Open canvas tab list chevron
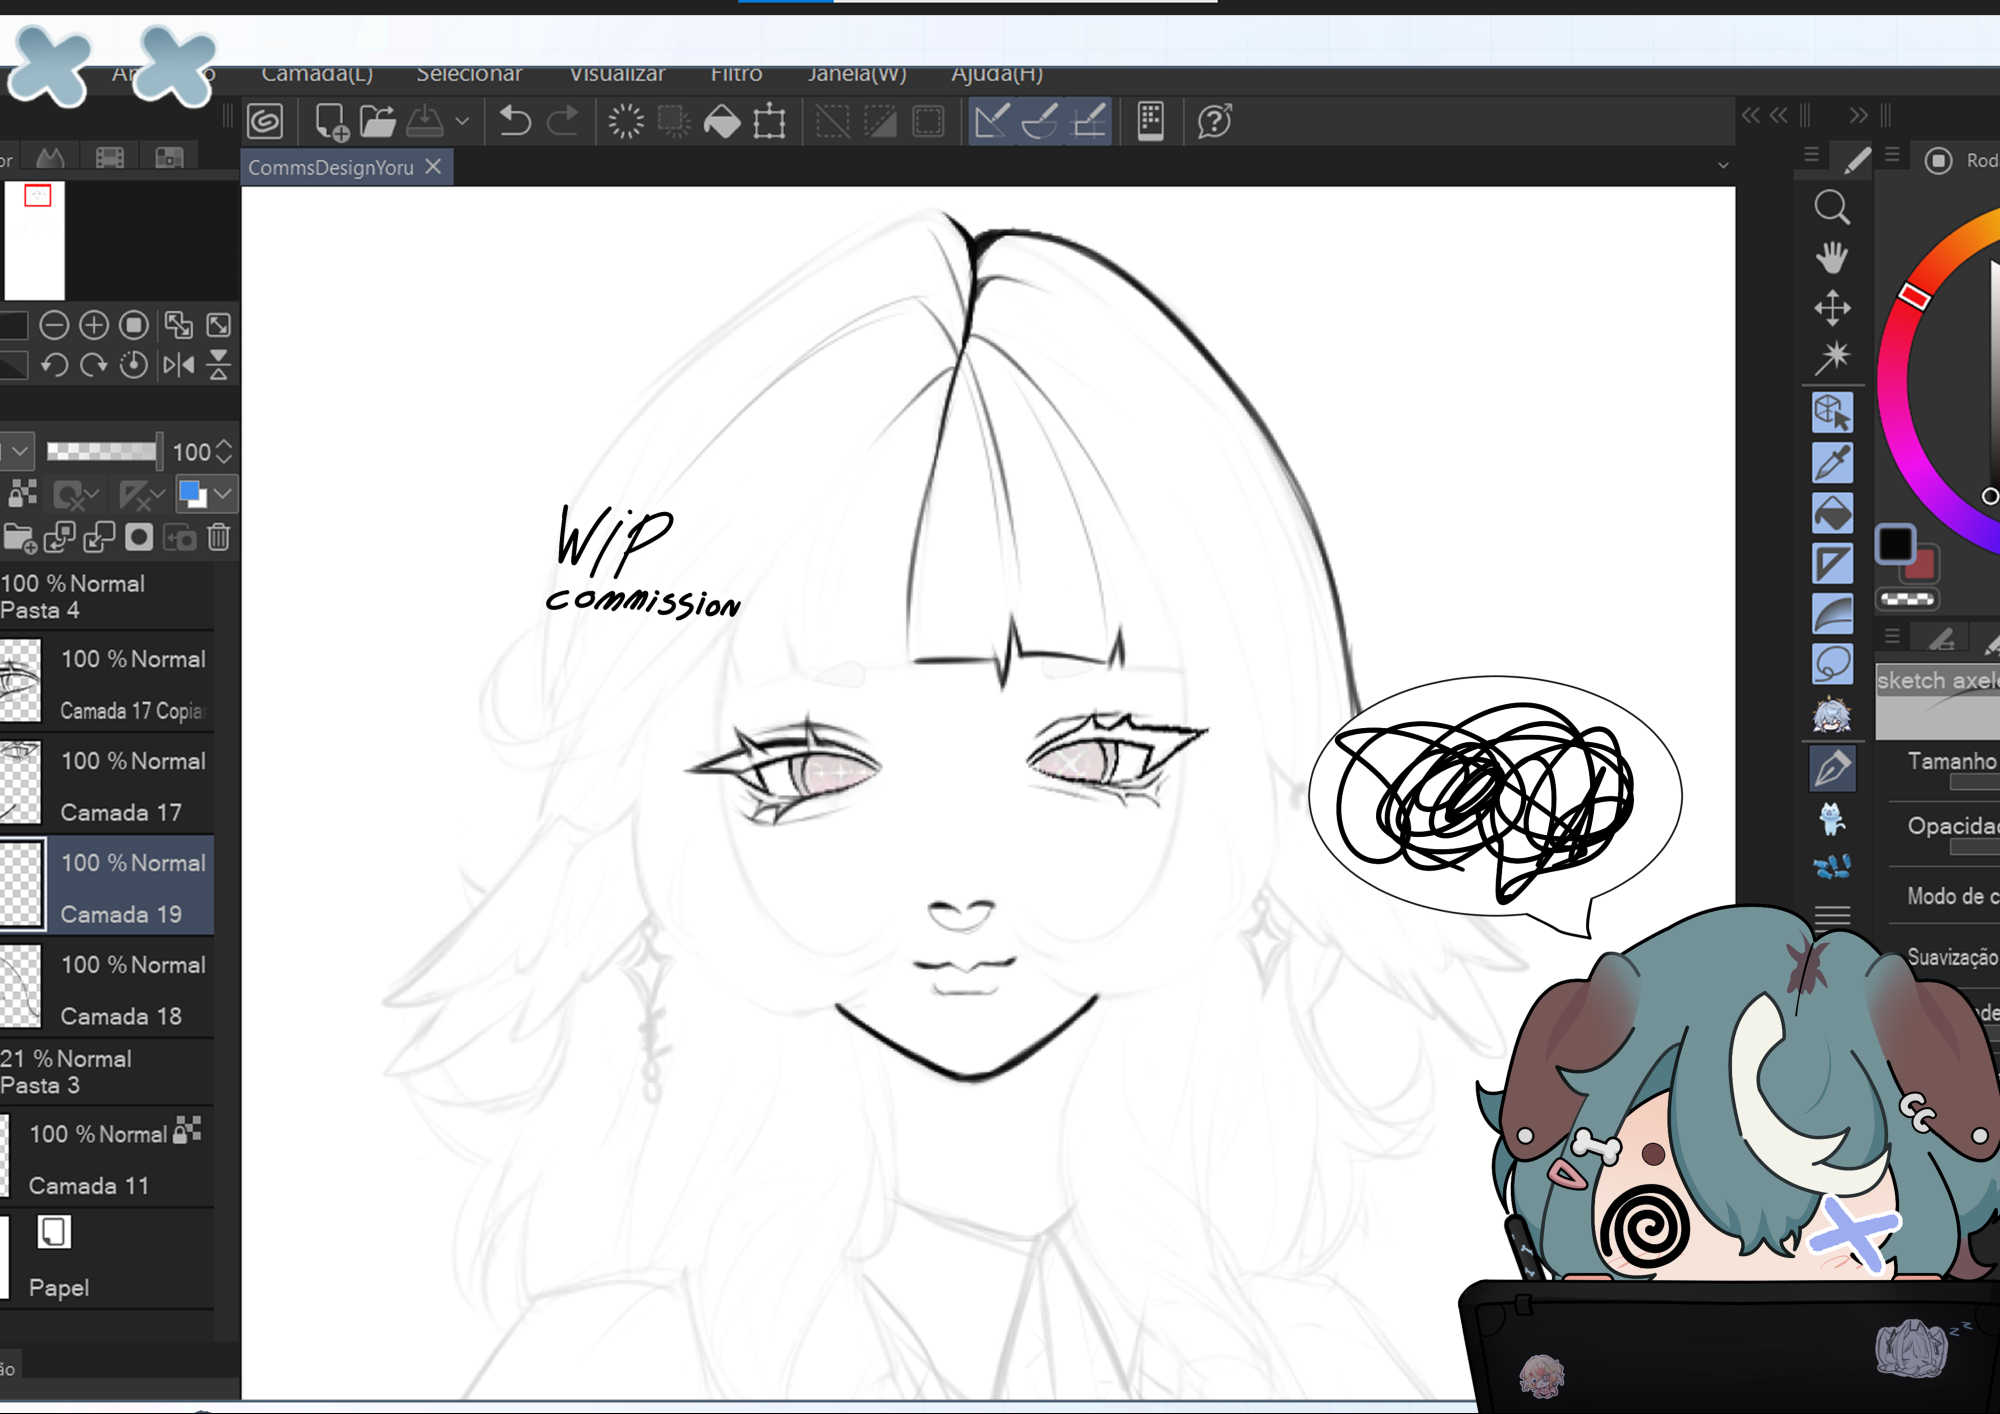 [1722, 166]
